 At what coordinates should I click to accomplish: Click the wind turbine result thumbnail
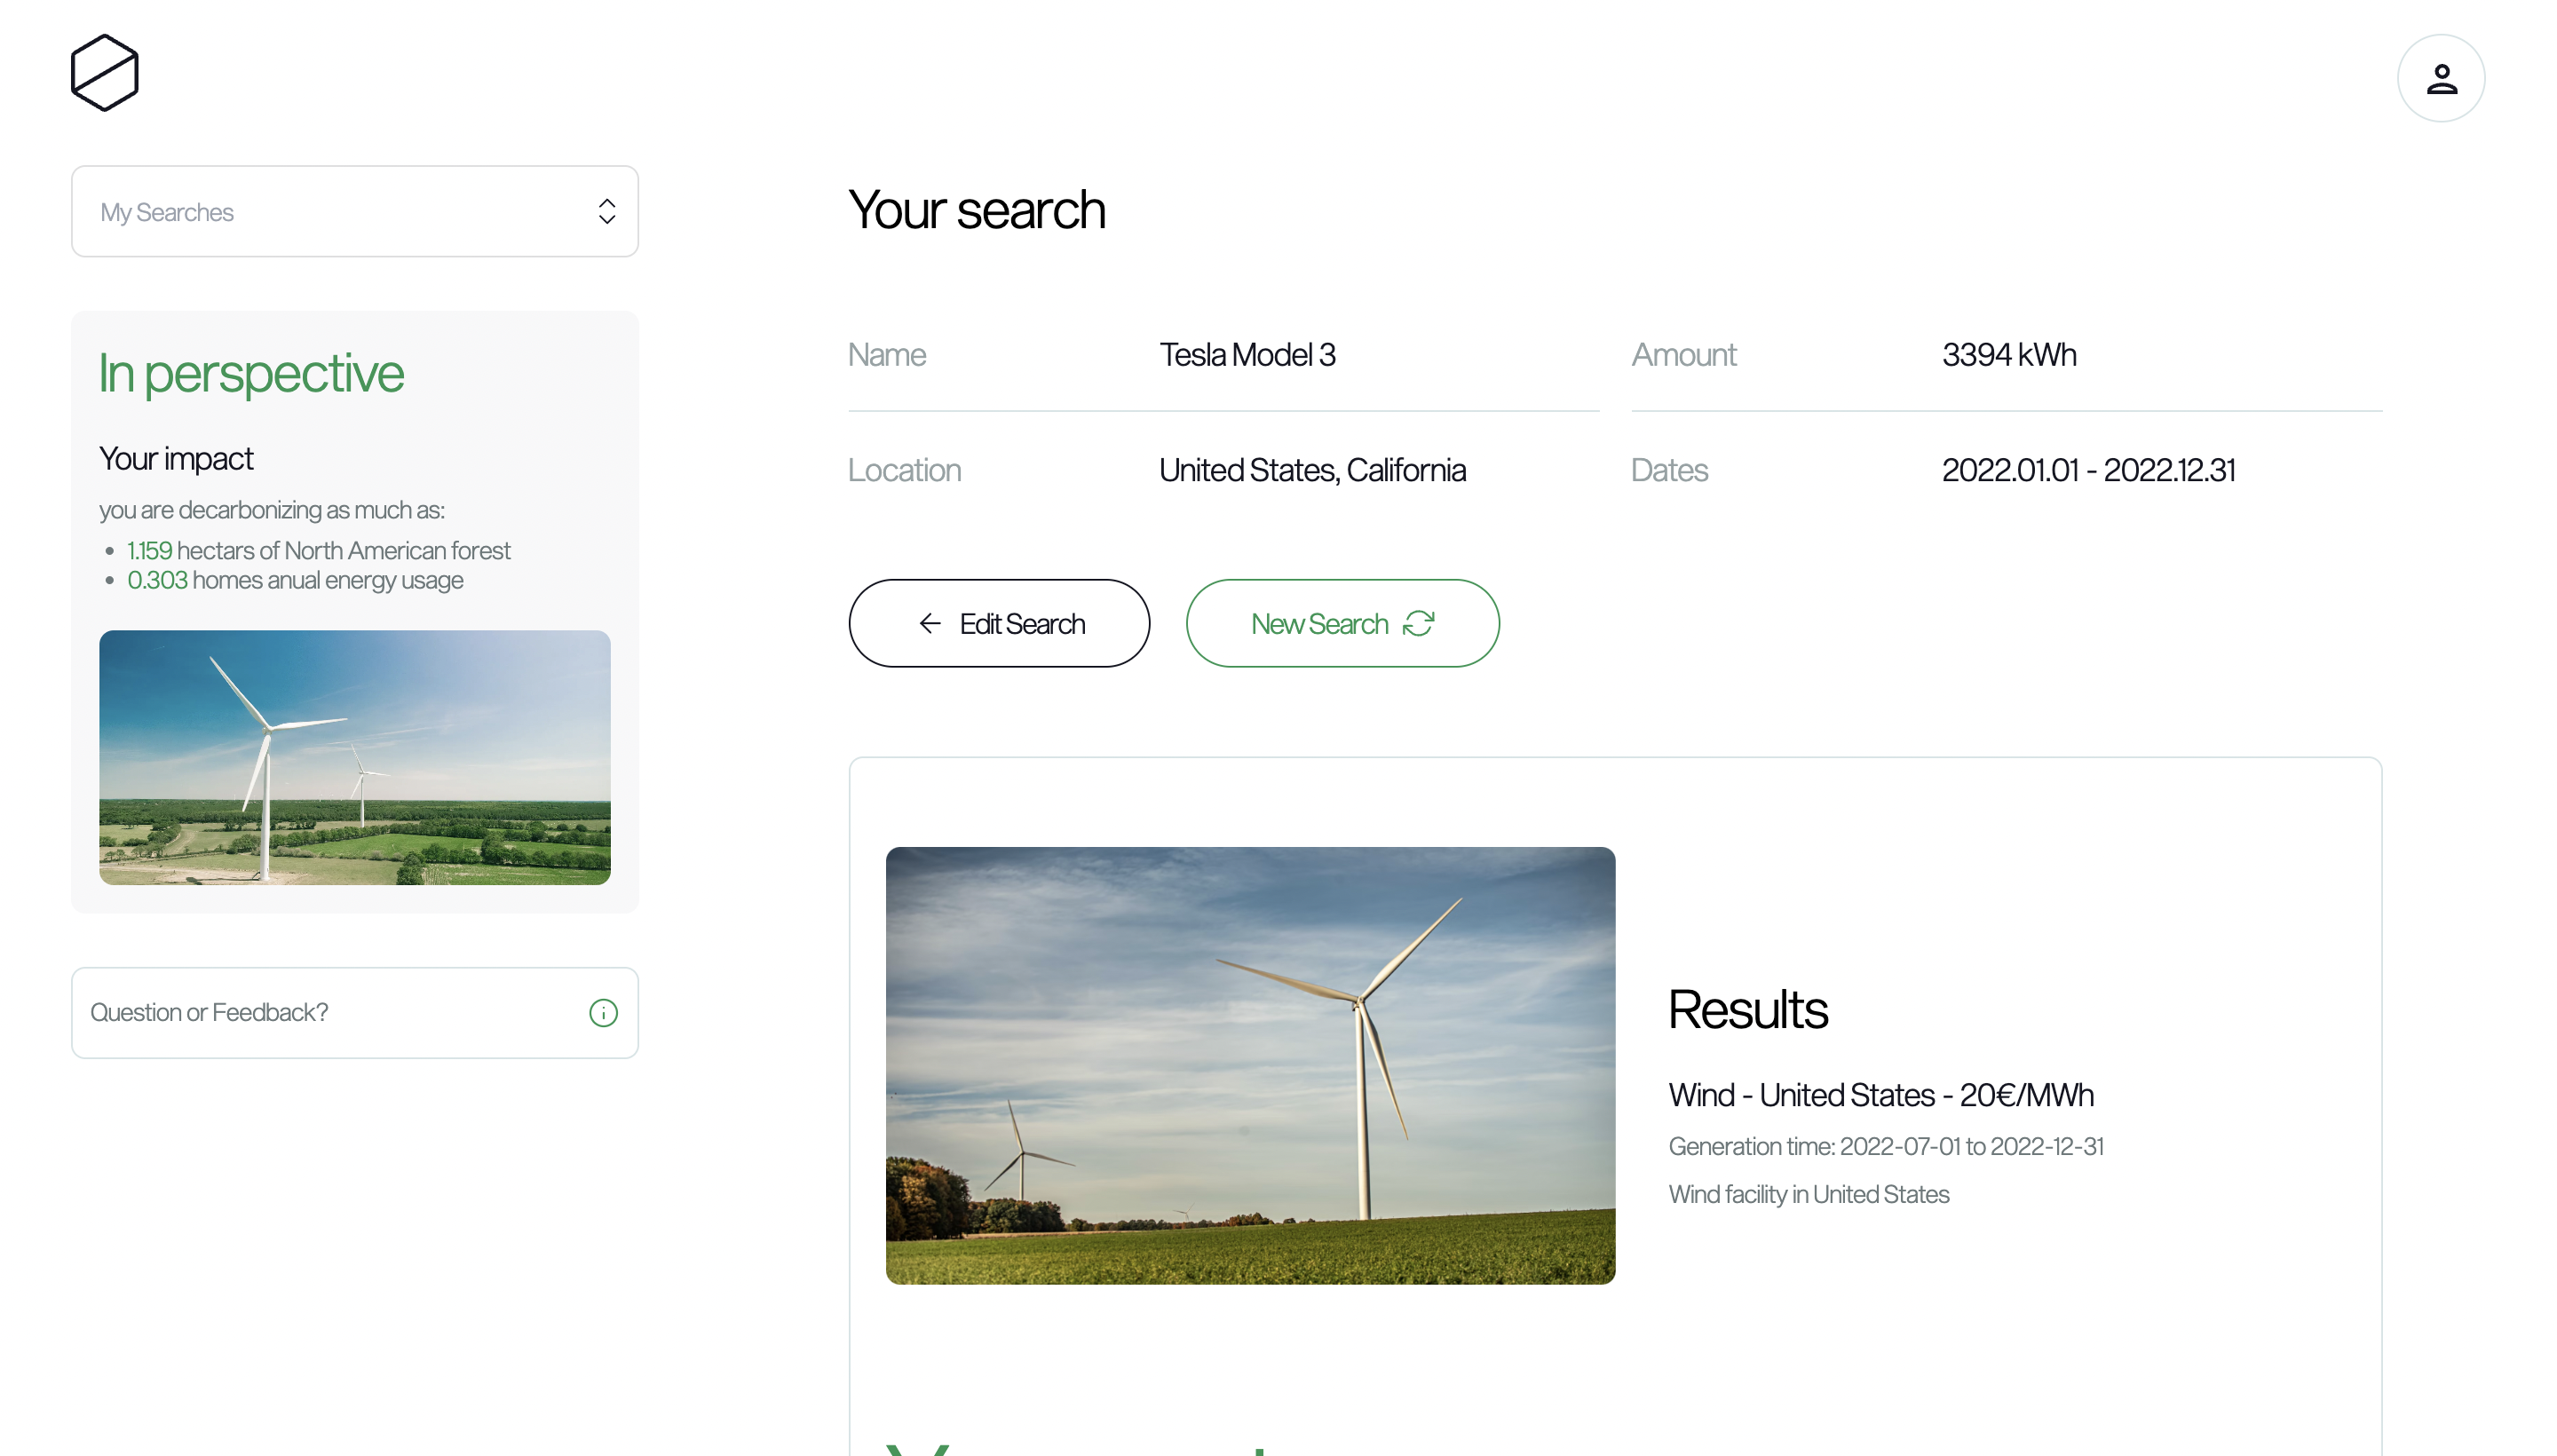click(1250, 1064)
